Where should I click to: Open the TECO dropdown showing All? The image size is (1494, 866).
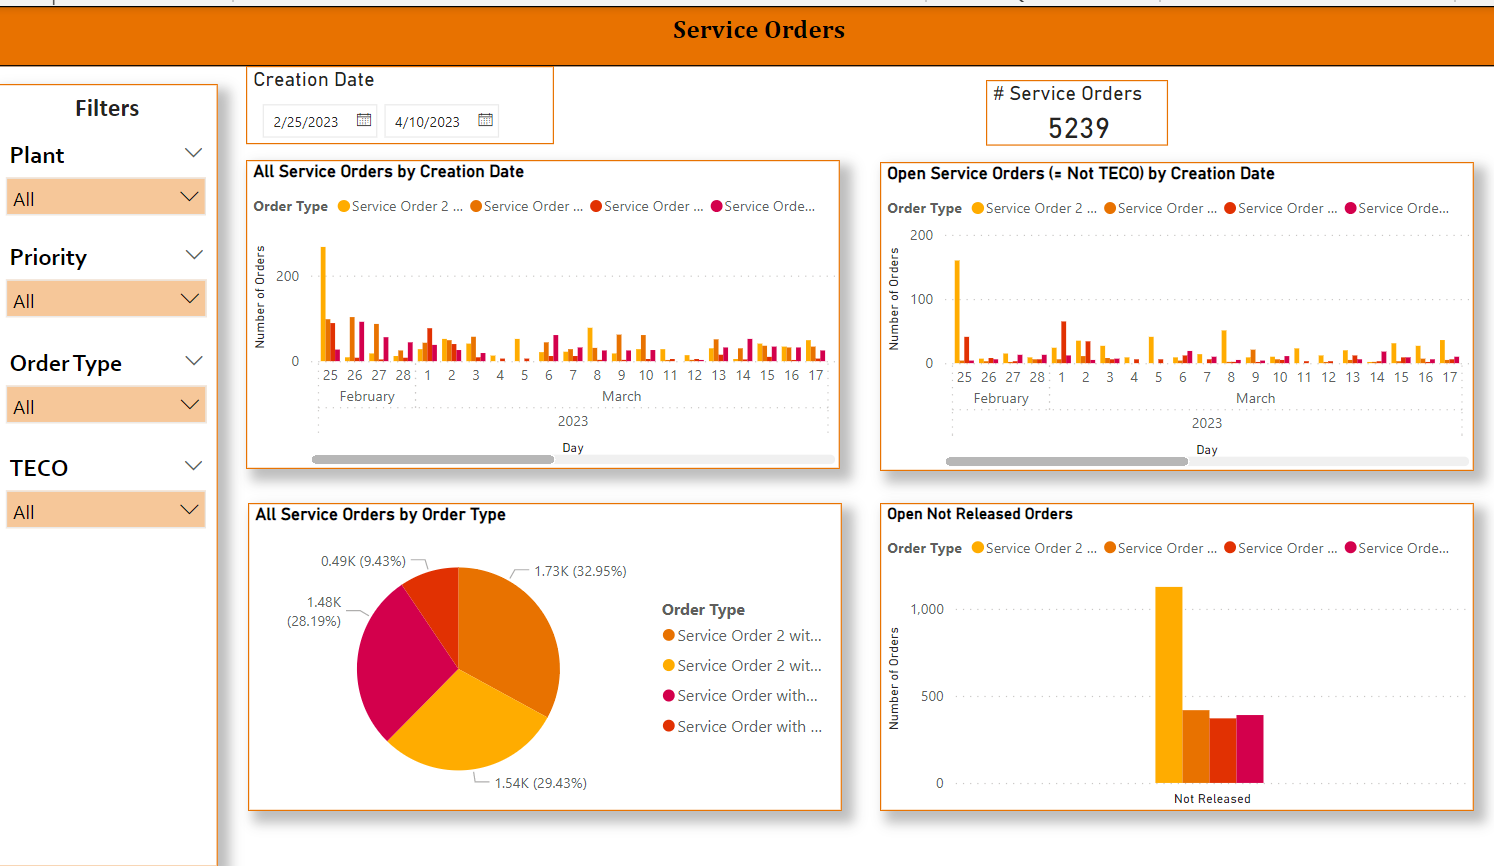pos(106,511)
